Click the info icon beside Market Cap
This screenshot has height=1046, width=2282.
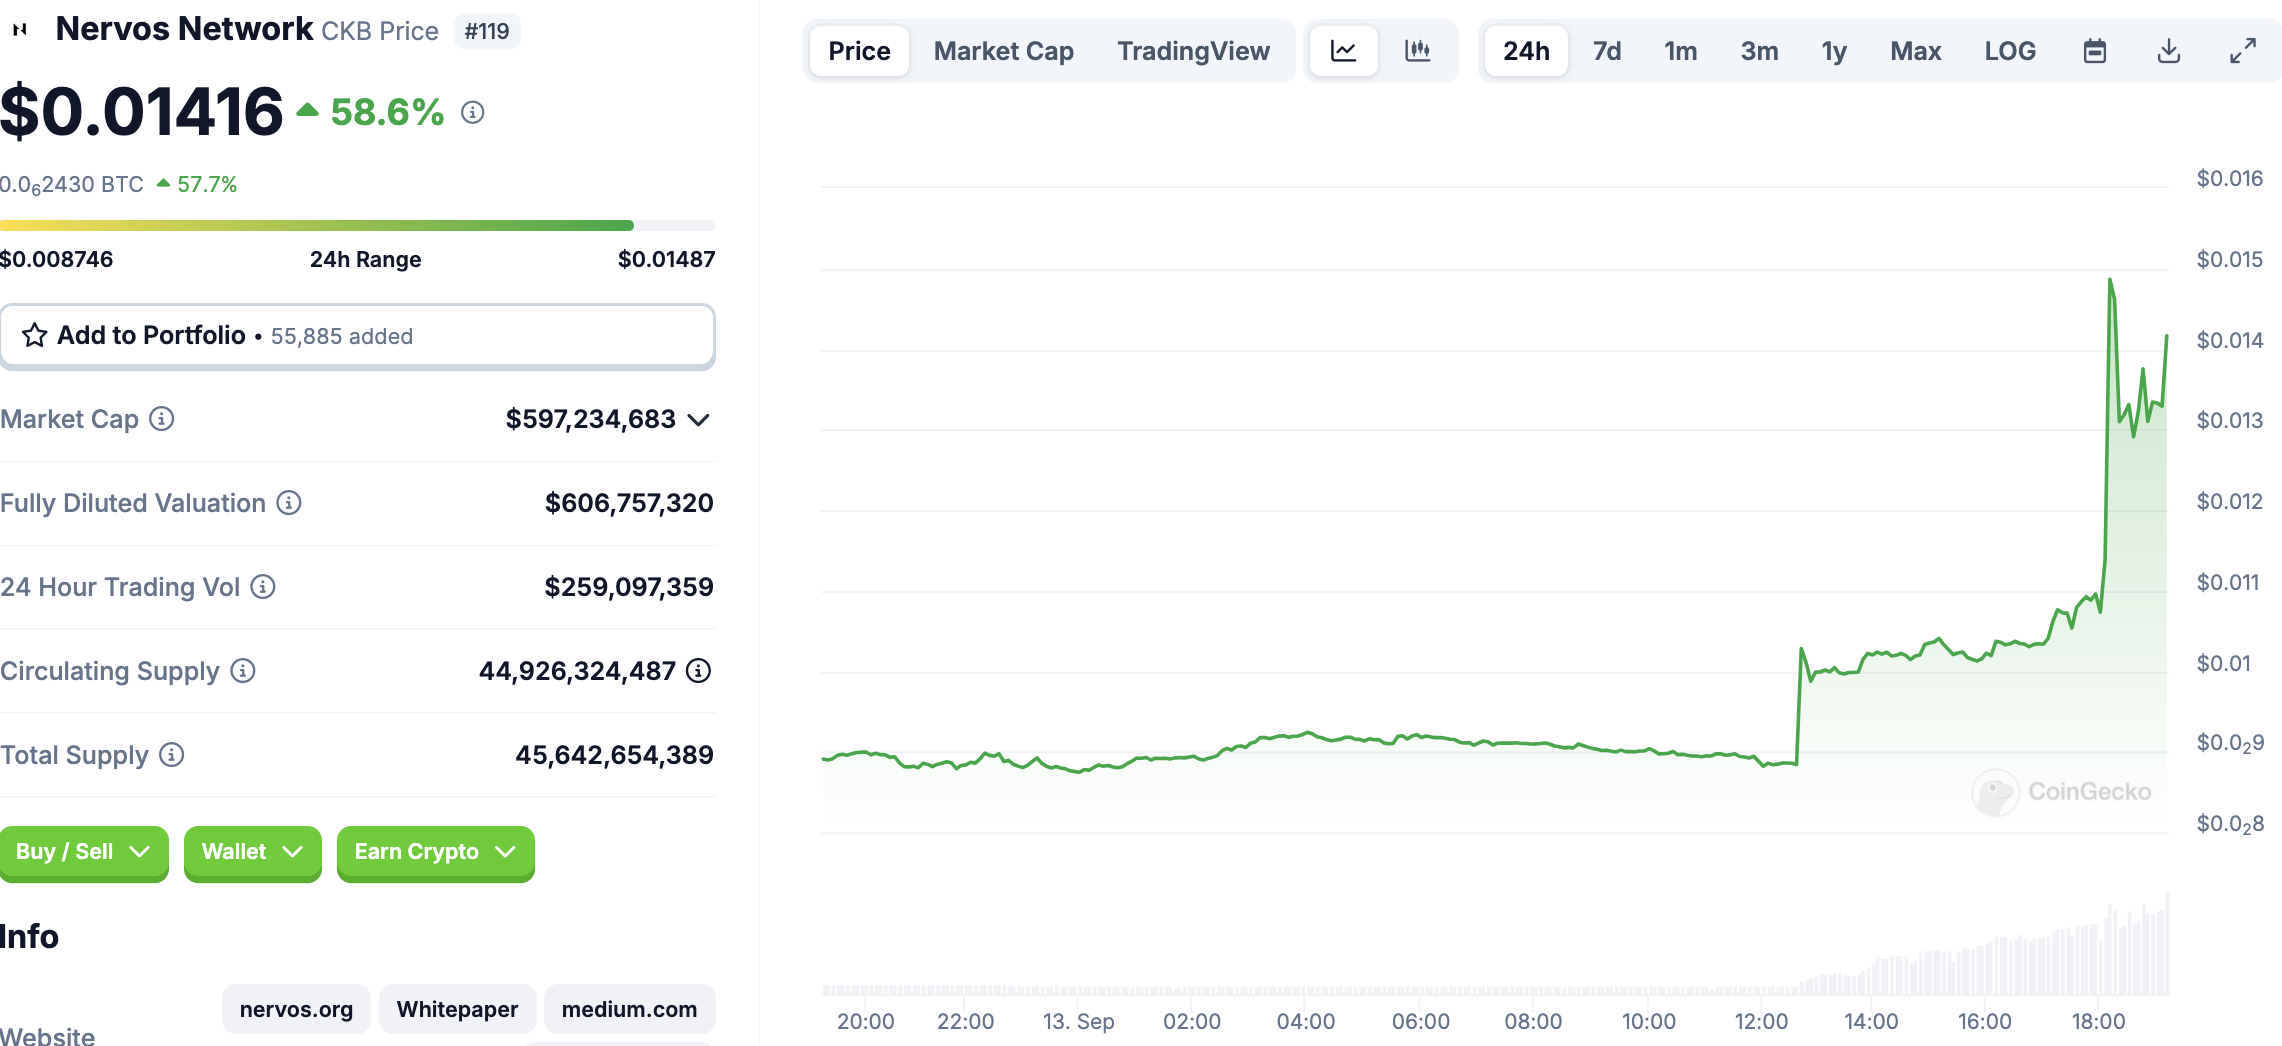pyautogui.click(x=162, y=419)
